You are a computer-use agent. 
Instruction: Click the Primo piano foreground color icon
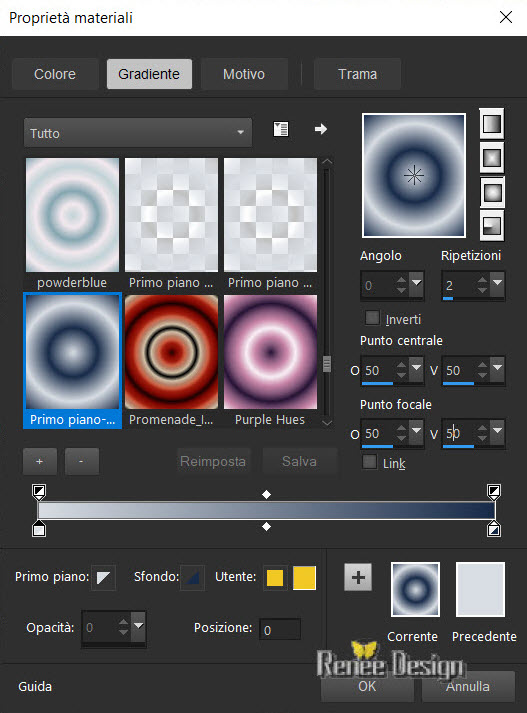tap(103, 577)
